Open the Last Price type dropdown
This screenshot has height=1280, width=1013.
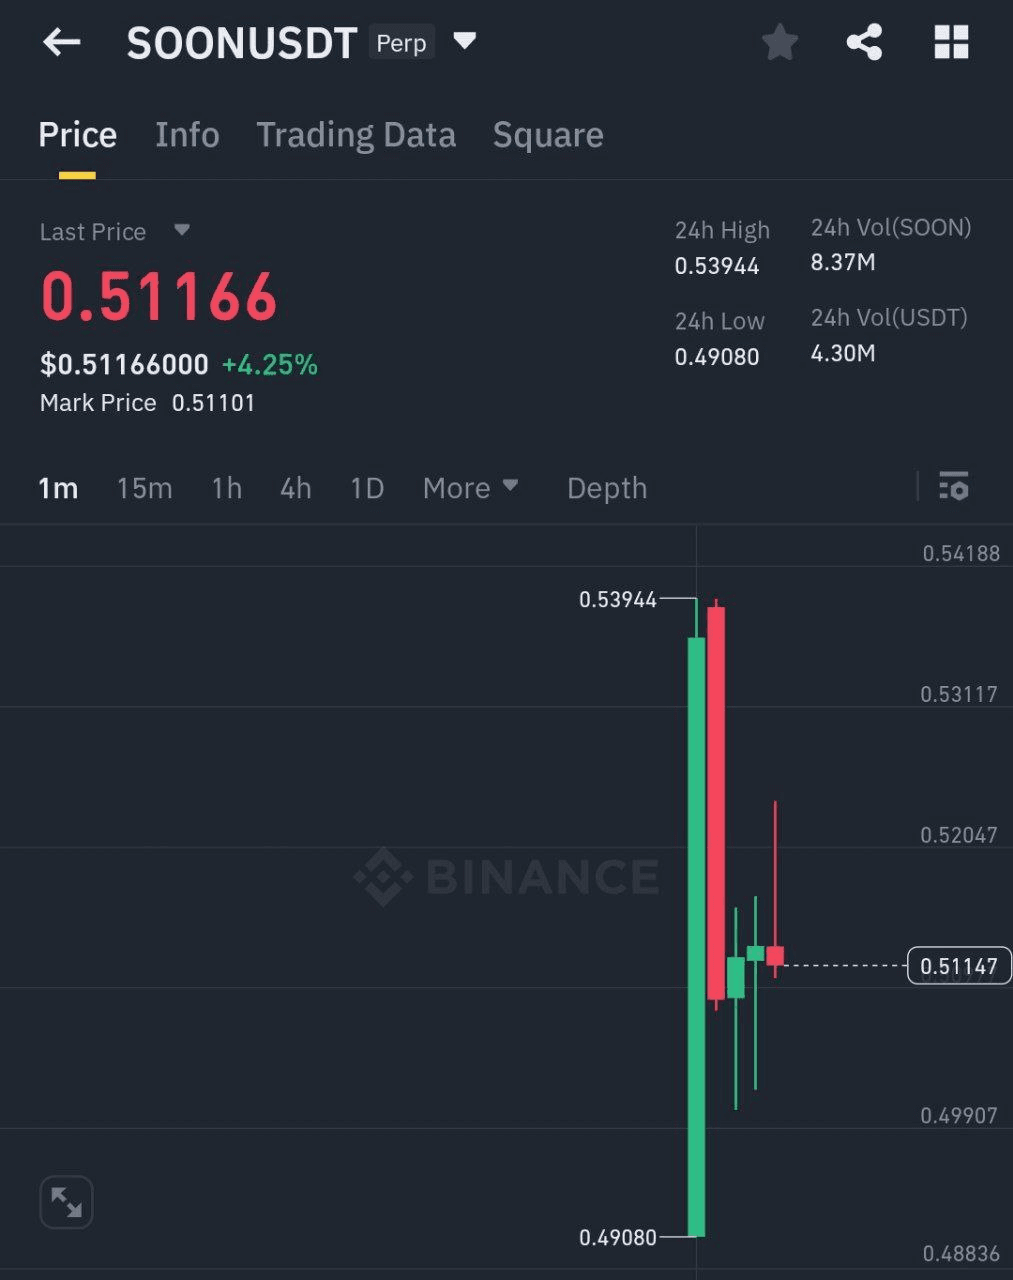[181, 230]
